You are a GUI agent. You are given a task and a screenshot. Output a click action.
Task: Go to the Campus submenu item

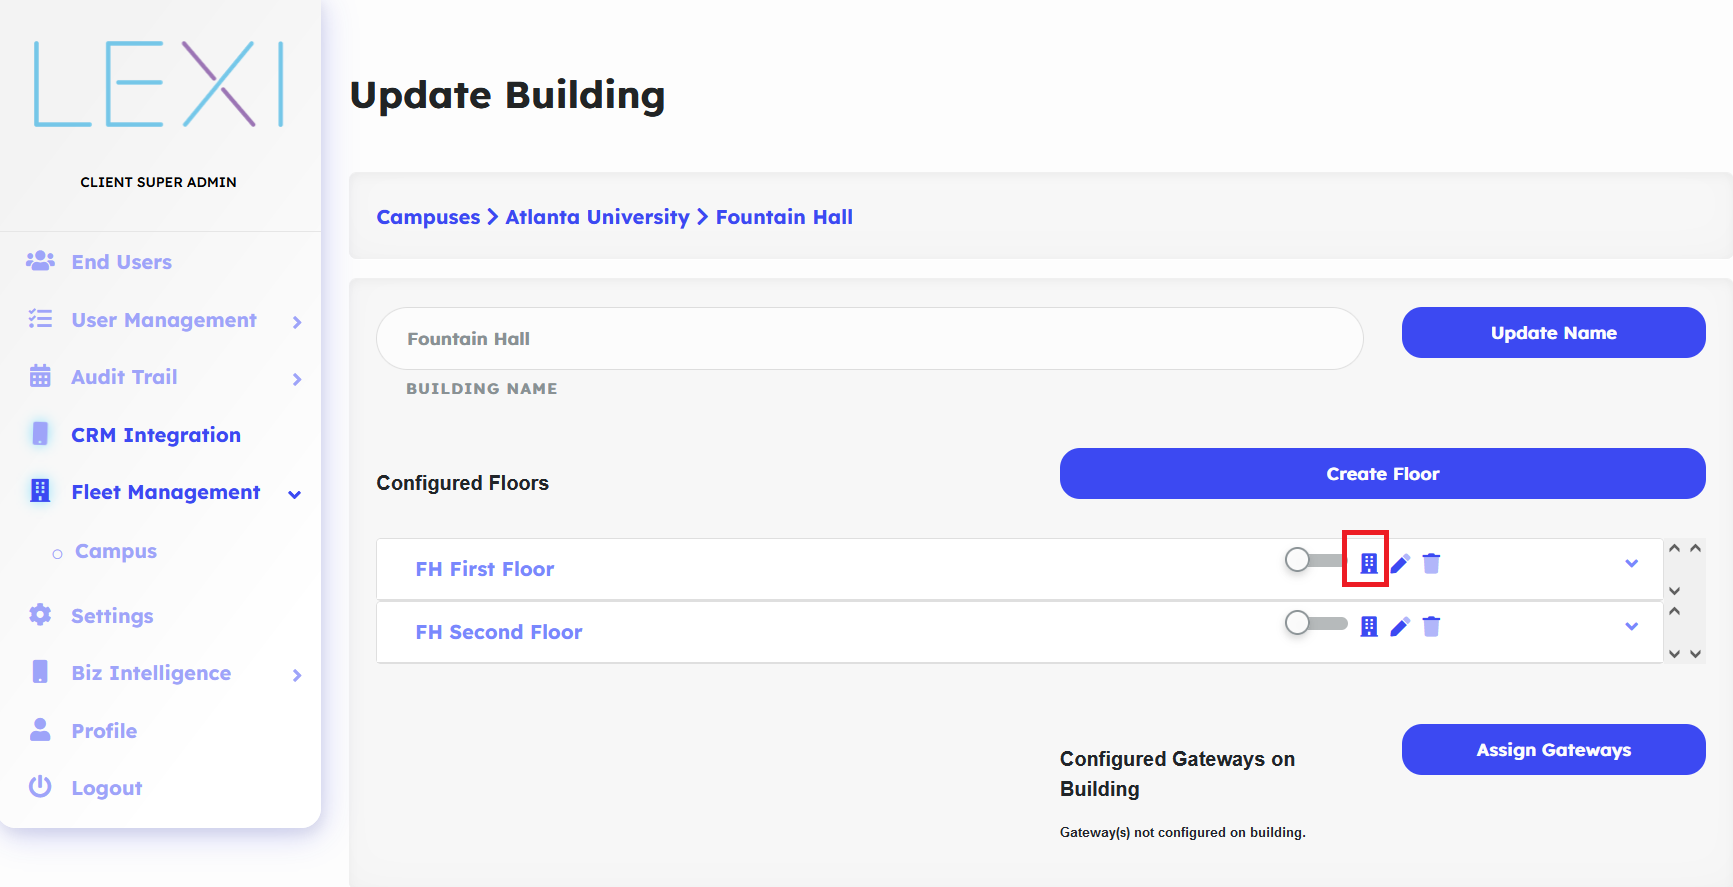coord(116,552)
